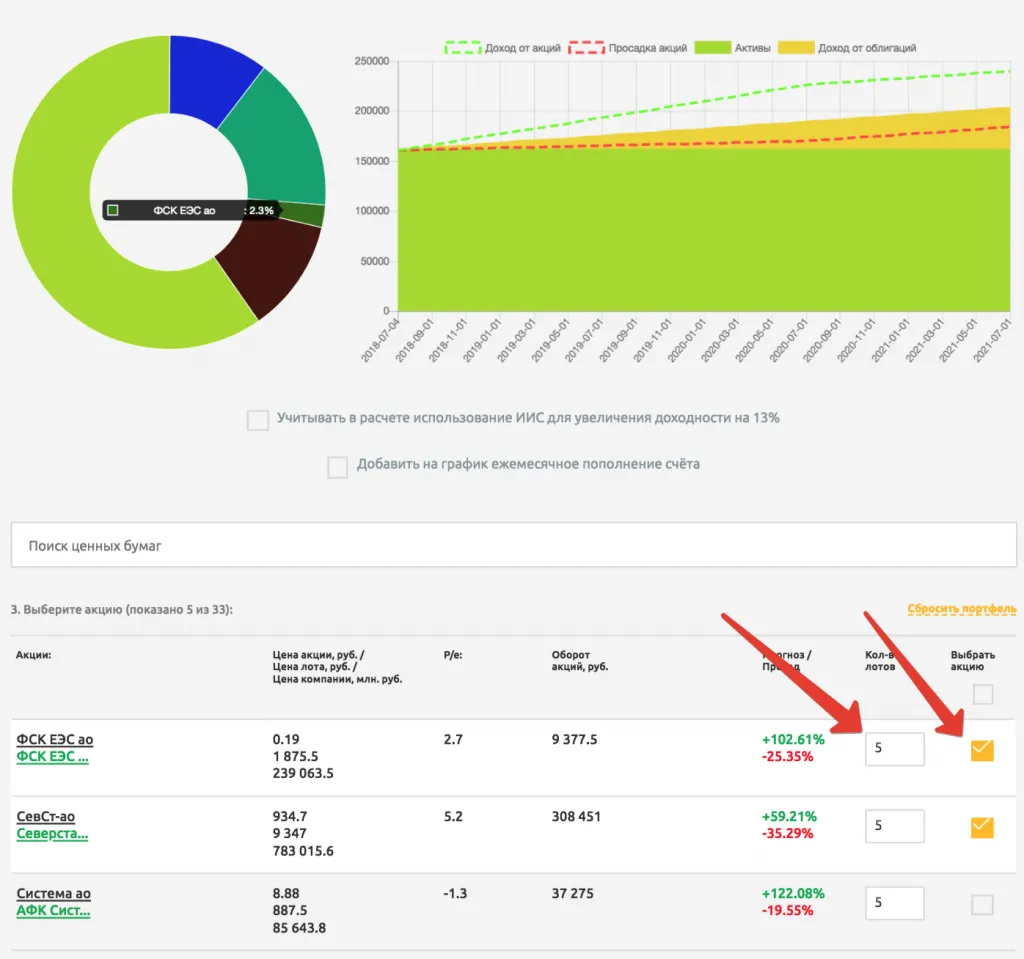Open the Северсталь company link
1024x959 pixels.
pos(52,834)
